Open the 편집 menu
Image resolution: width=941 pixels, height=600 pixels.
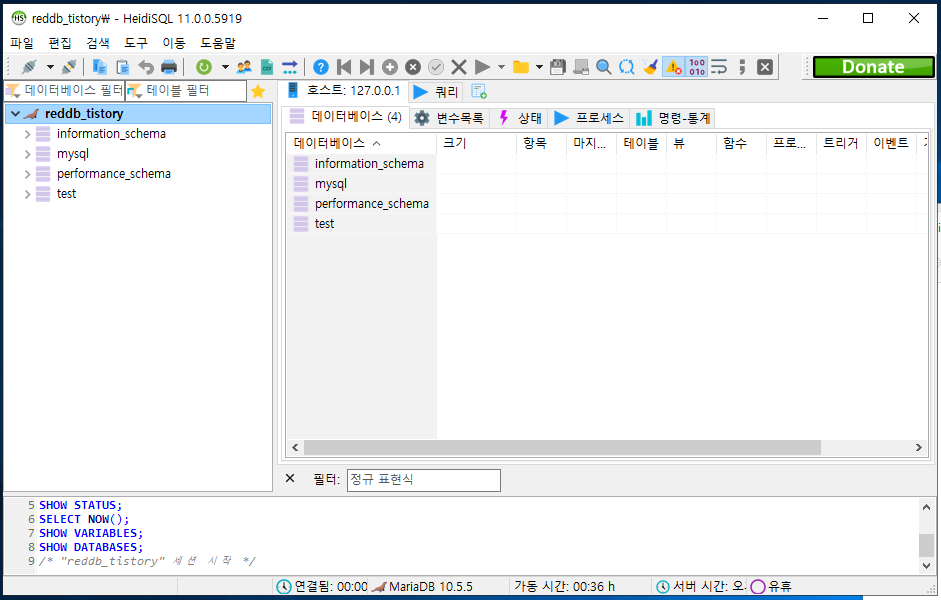coord(59,43)
